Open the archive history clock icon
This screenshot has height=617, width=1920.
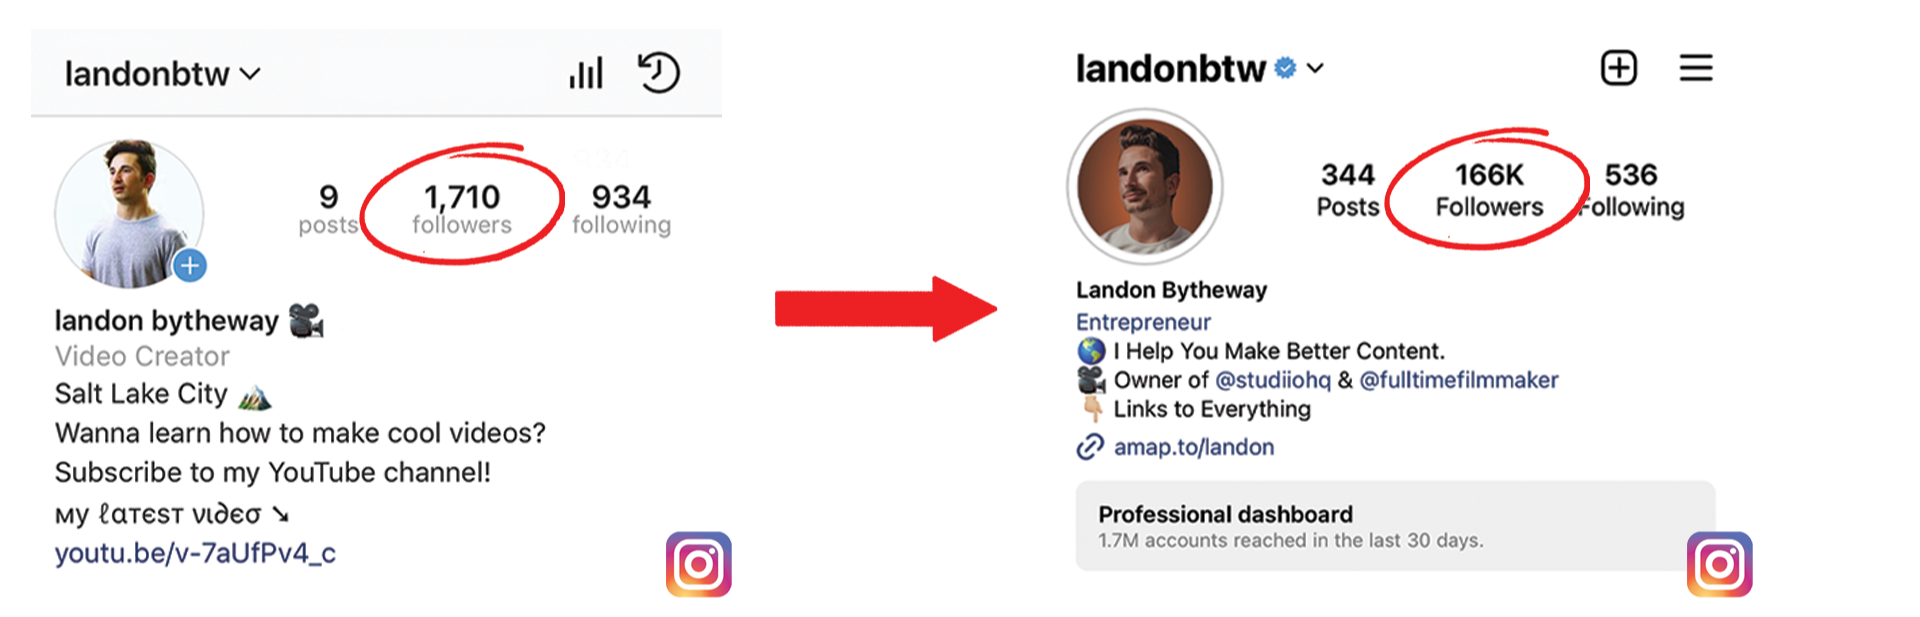(658, 73)
